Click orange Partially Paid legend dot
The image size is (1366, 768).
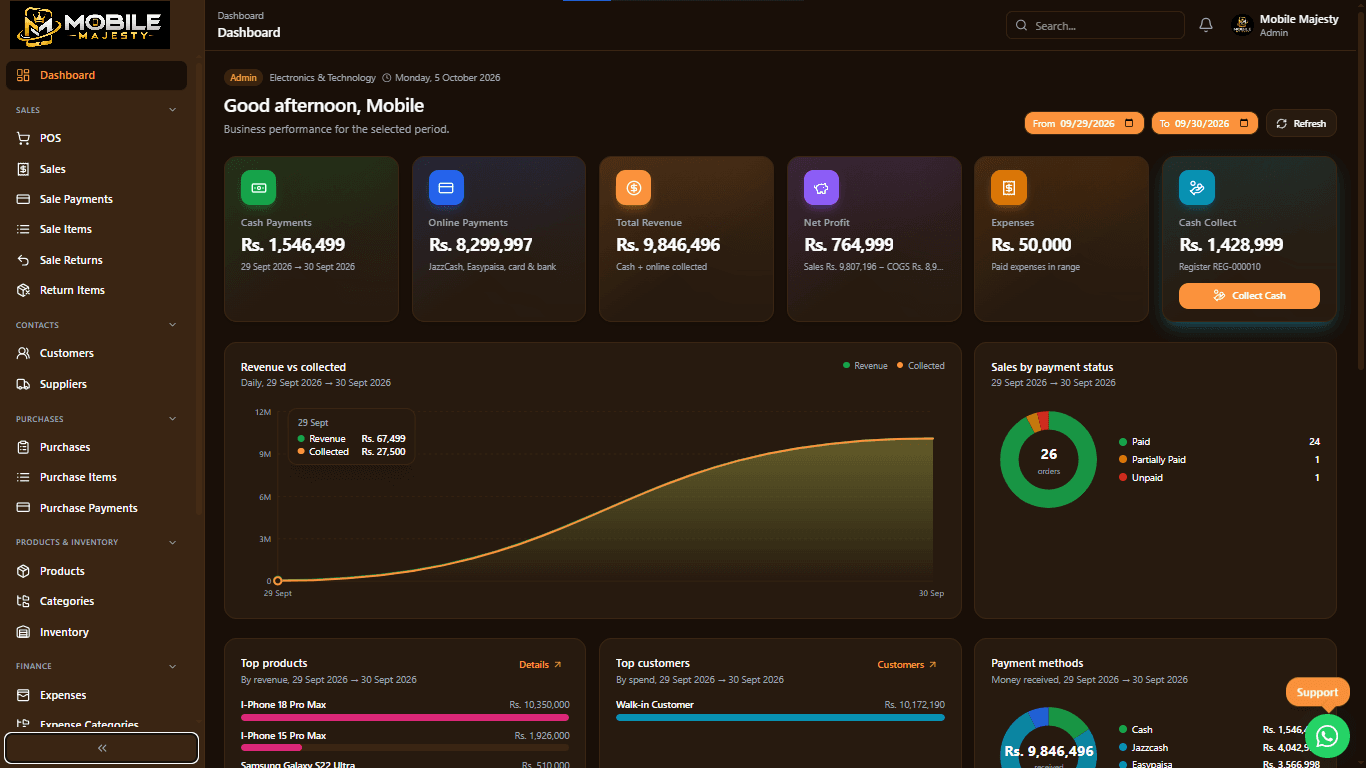[x=1123, y=460]
